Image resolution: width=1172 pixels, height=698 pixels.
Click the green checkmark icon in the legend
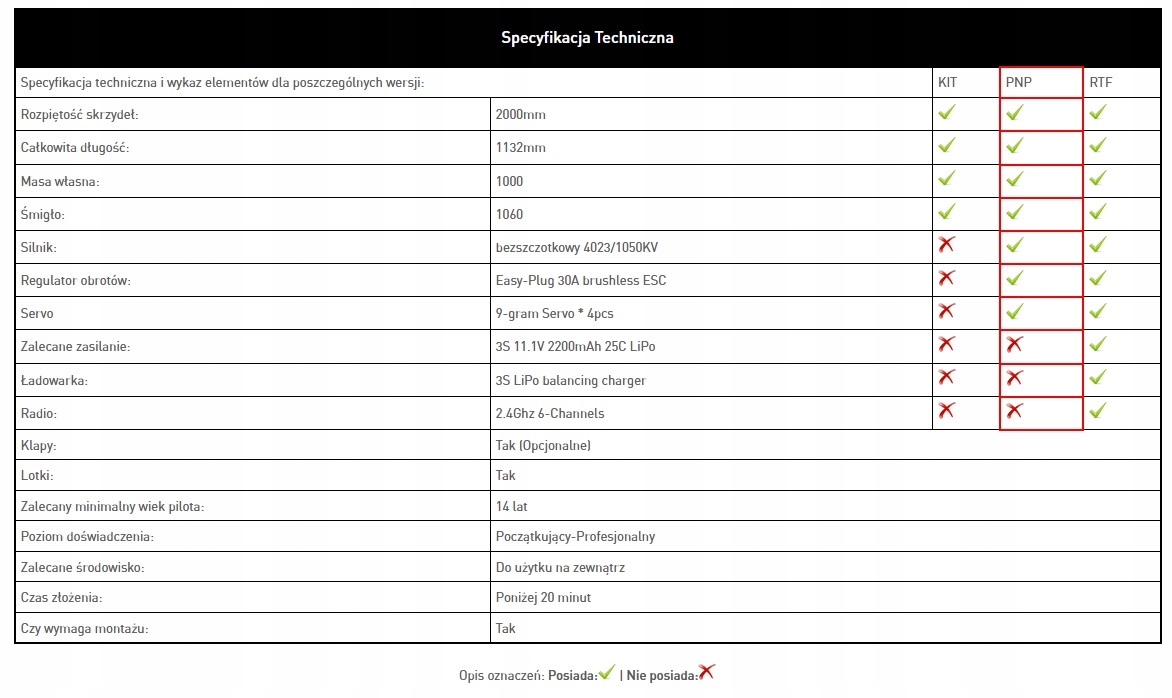(607, 672)
